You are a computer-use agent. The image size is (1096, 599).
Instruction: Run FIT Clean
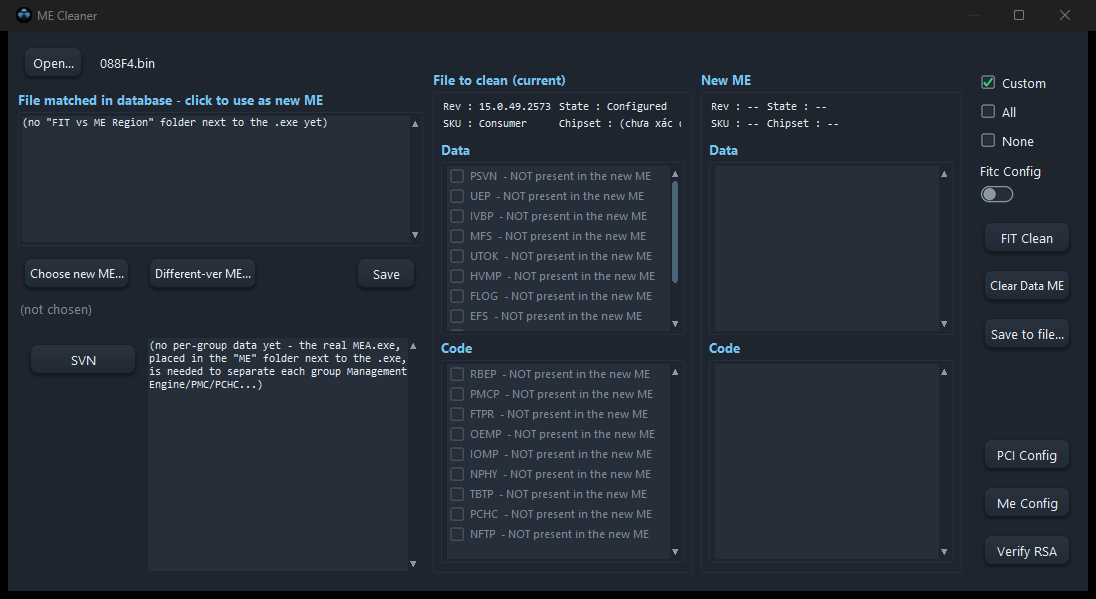point(1027,238)
